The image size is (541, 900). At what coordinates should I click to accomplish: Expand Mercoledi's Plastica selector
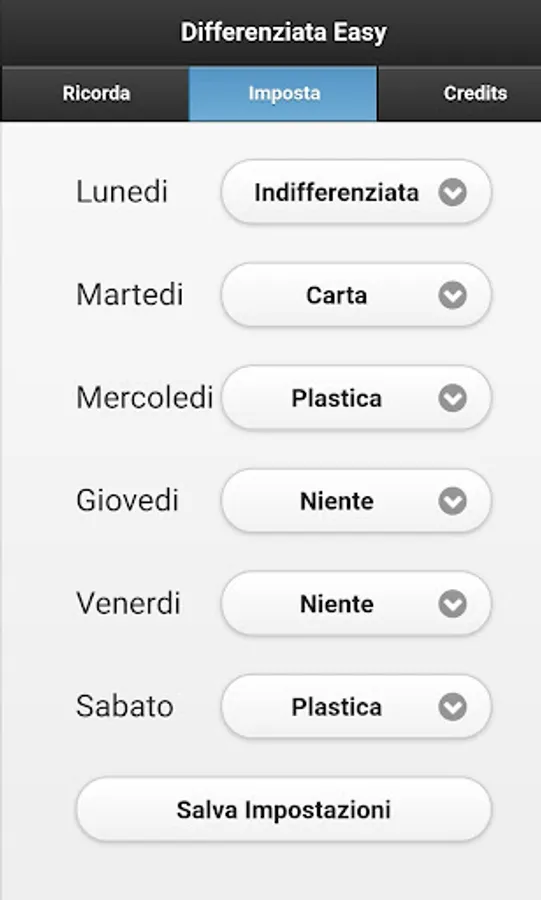point(356,398)
